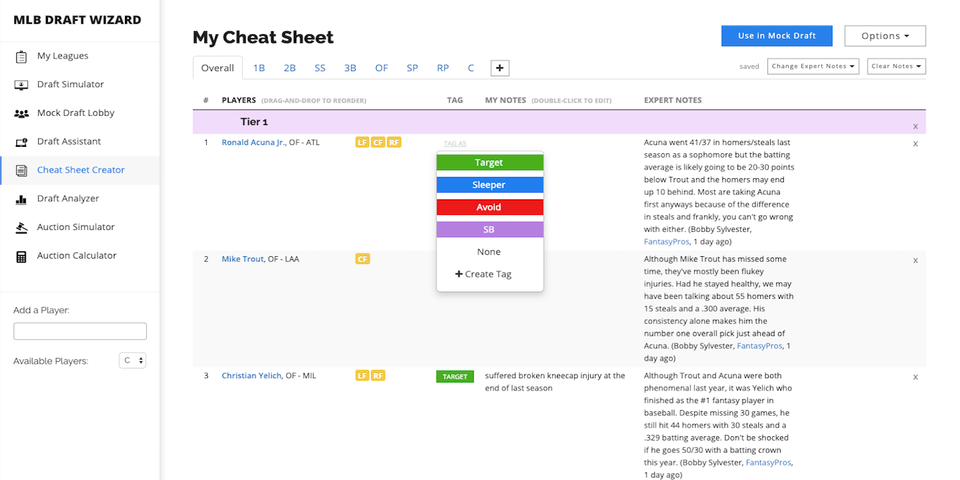Open Mike Trout player link

click(242, 259)
